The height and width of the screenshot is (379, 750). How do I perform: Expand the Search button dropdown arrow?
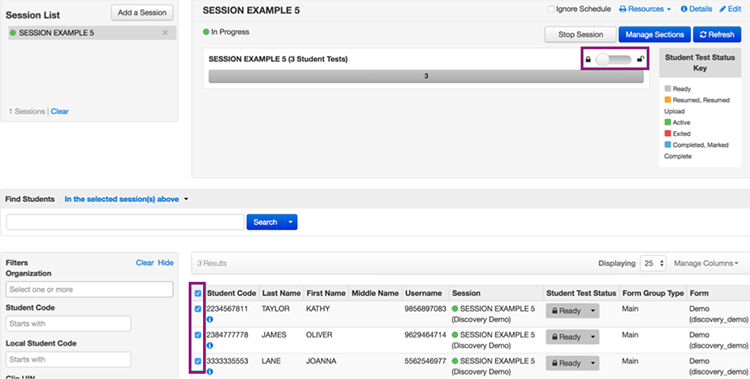[290, 222]
